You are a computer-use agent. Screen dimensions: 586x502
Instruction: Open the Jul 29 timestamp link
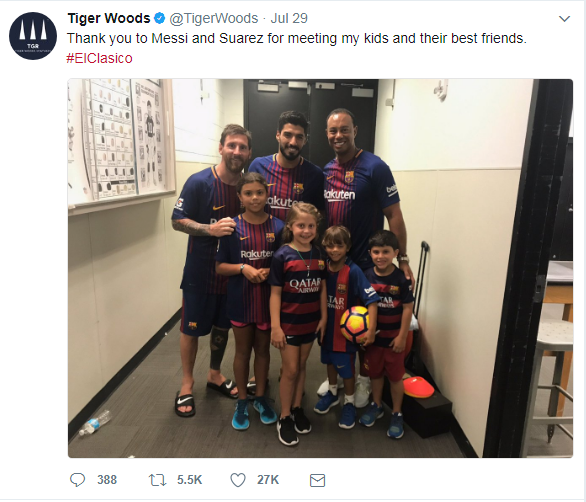[x=289, y=18]
